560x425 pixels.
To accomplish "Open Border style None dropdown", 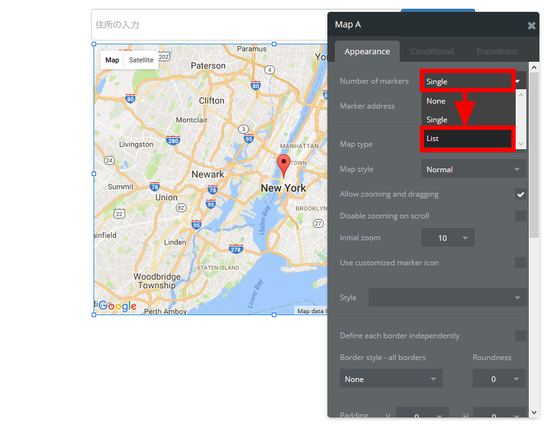I will pyautogui.click(x=391, y=379).
